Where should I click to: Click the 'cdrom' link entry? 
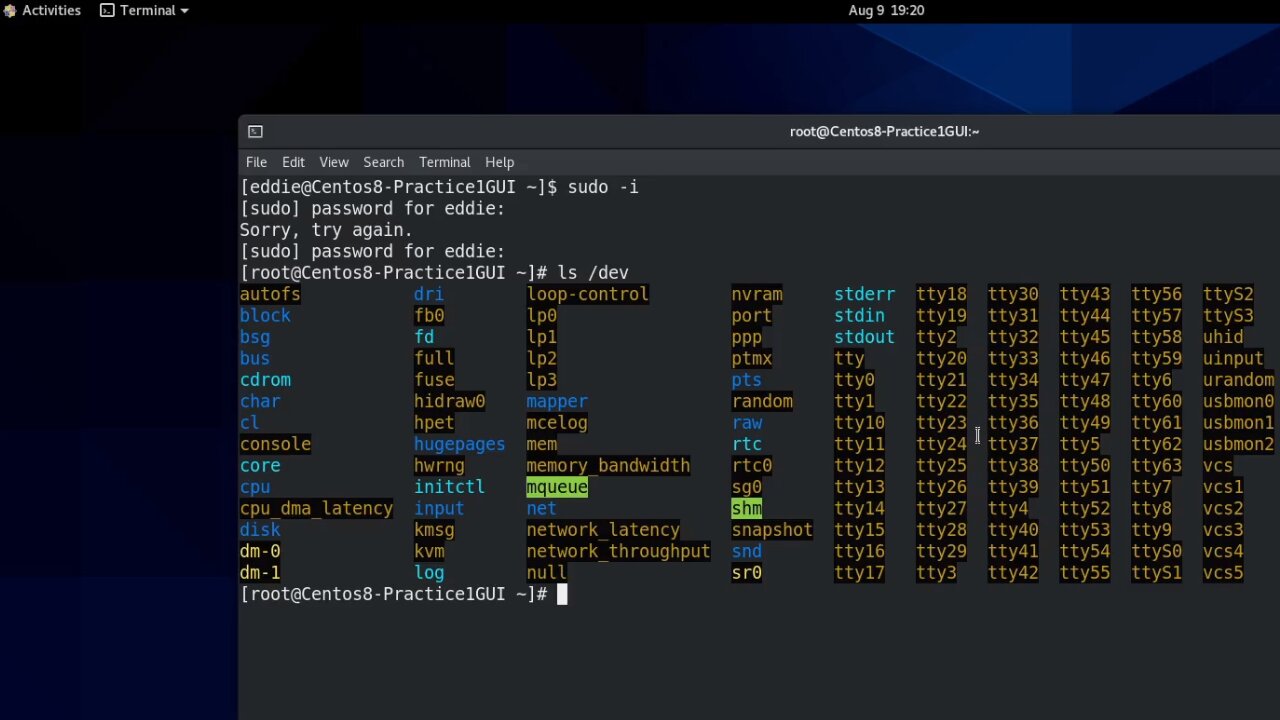(265, 380)
